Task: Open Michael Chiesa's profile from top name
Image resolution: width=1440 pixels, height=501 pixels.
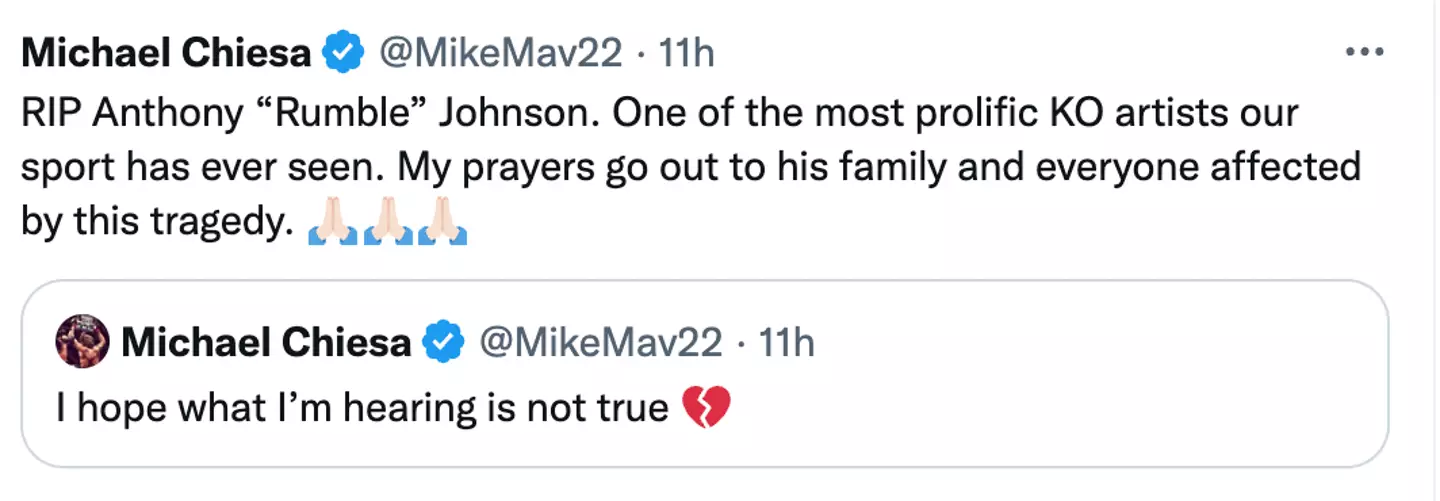Action: pos(165,54)
